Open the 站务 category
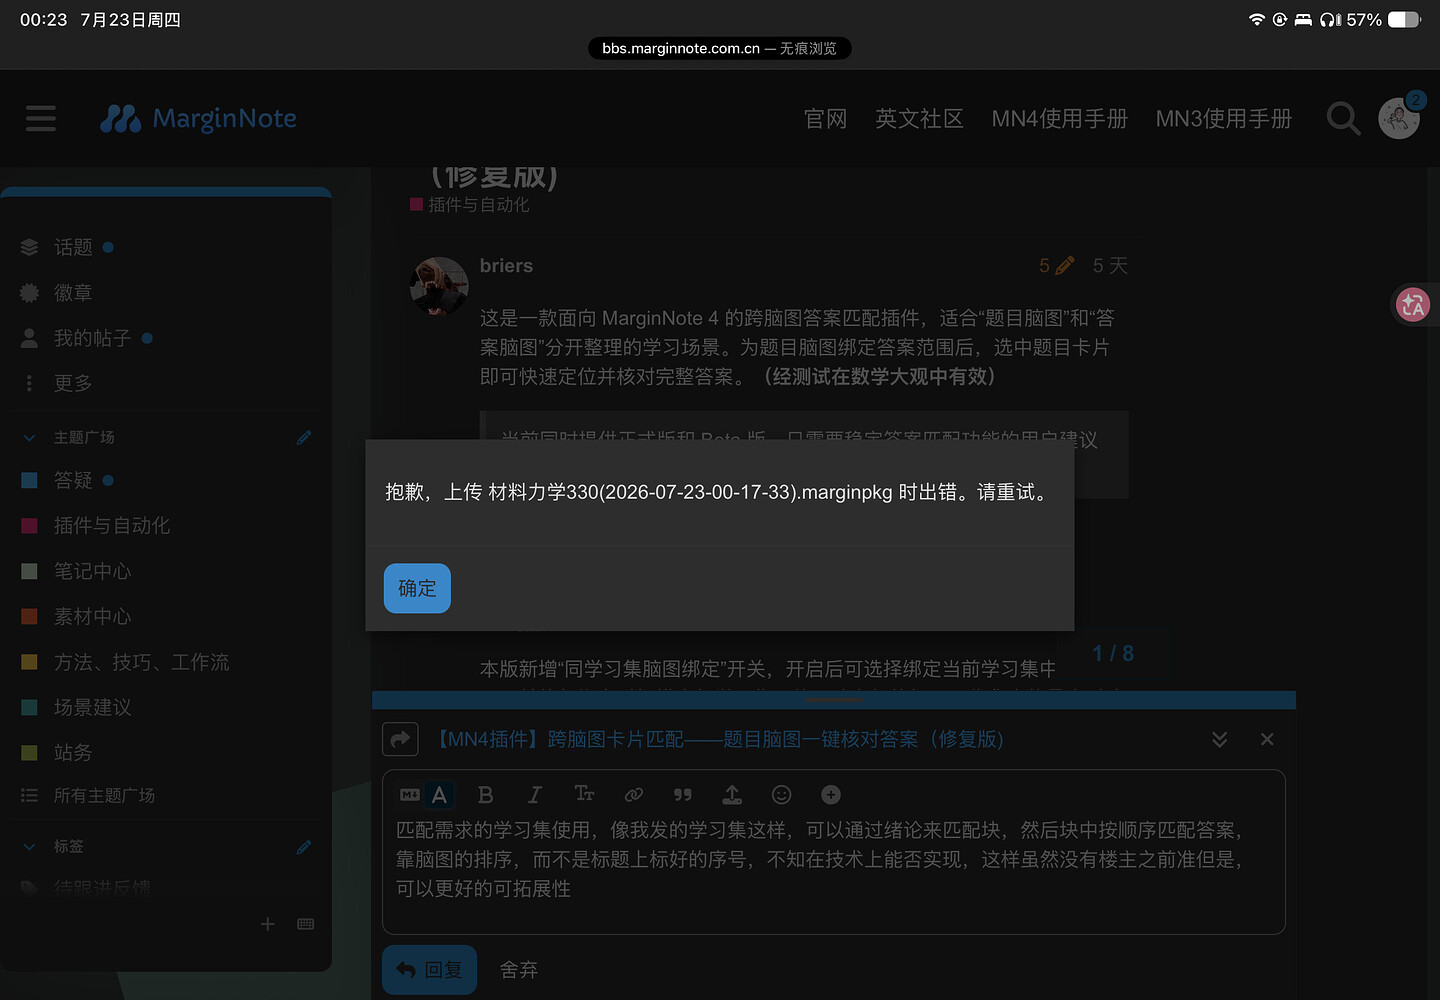The width and height of the screenshot is (1440, 1000). point(73,753)
